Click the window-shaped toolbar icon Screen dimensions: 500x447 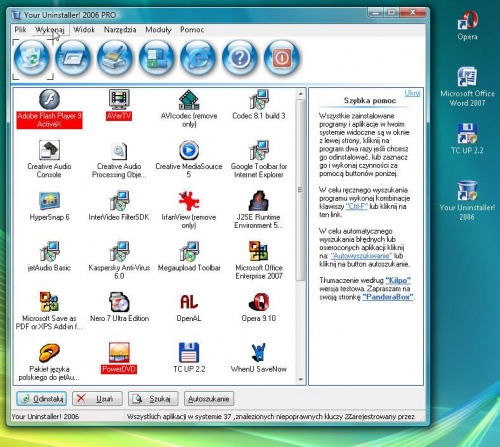pyautogui.click(x=73, y=58)
